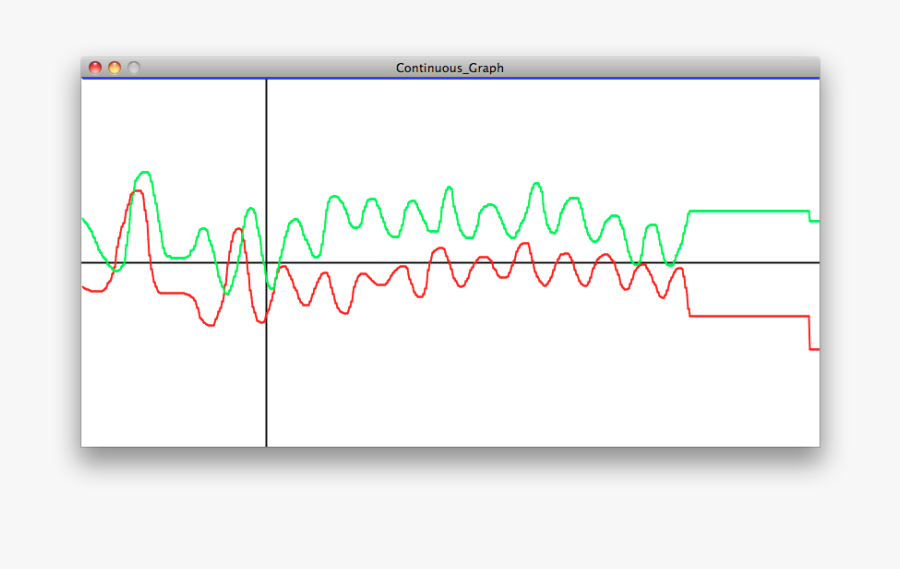This screenshot has width=900, height=569.
Task: Click the Continuous_Graph title text
Action: pyautogui.click(x=450, y=68)
